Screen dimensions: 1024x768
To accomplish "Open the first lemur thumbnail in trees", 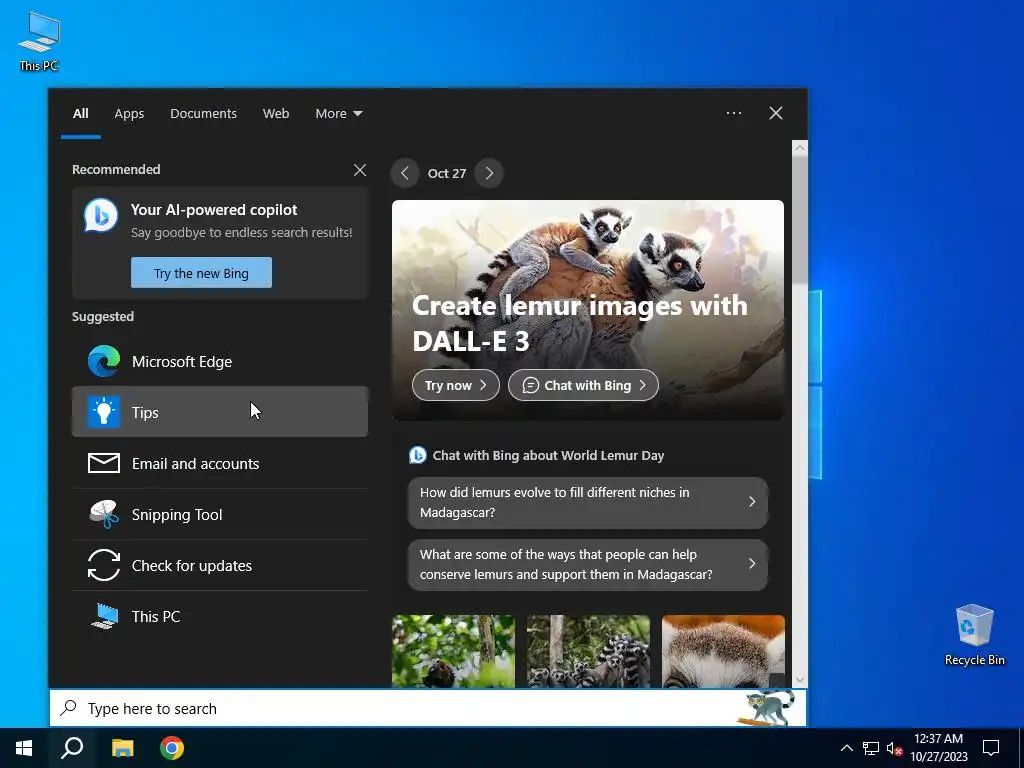I will pos(453,651).
